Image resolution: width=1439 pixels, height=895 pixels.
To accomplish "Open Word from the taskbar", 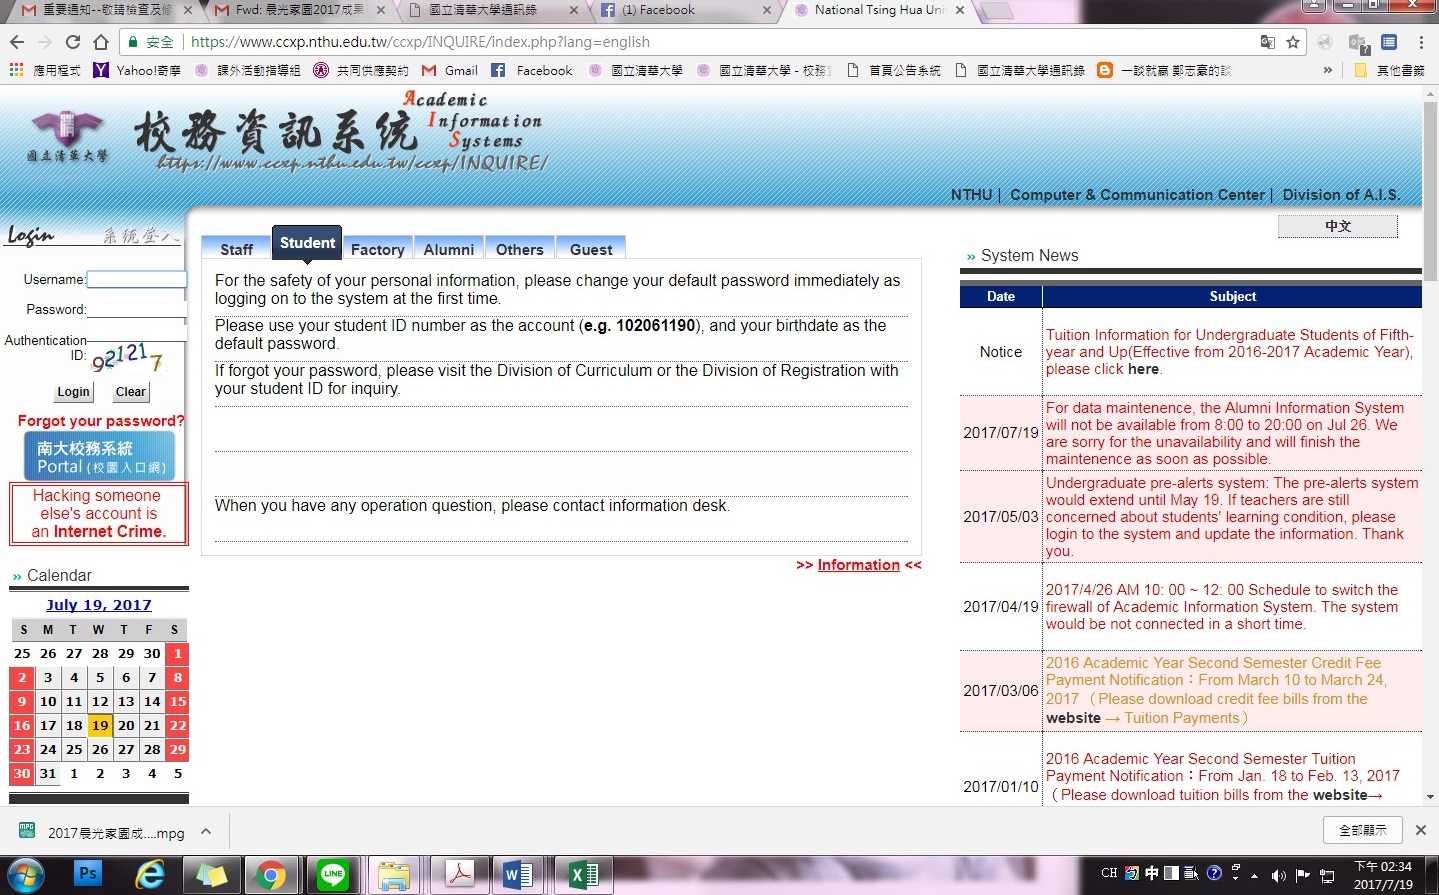I will [518, 876].
